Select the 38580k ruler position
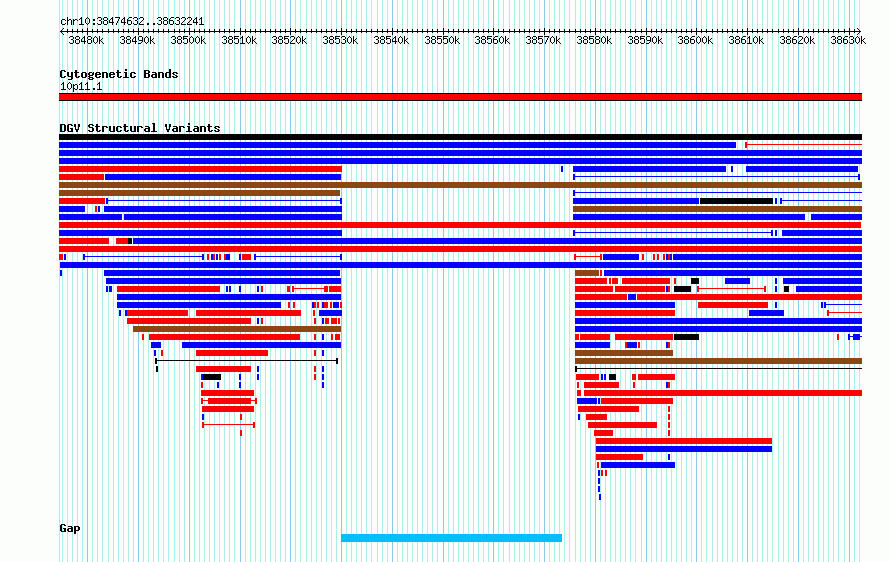Screen dimensions: 890x562 594,40
